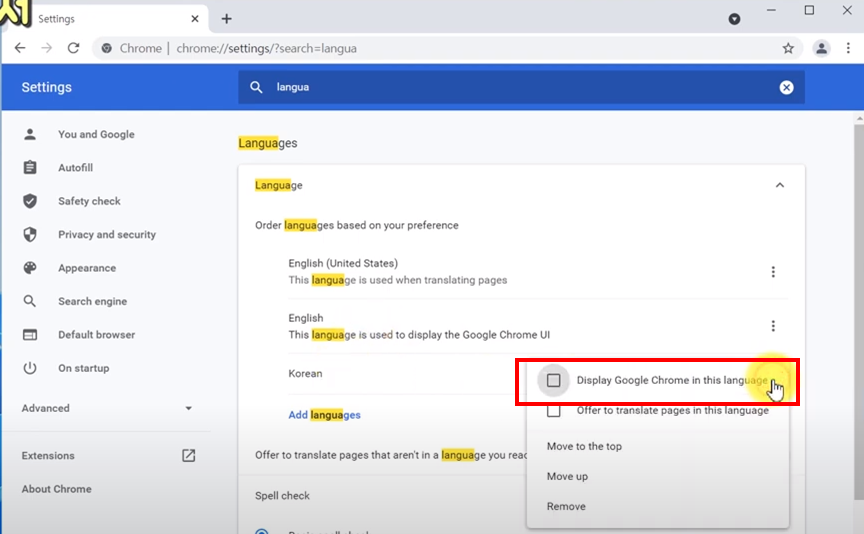Click the search magnifier in settings bar

click(x=256, y=87)
